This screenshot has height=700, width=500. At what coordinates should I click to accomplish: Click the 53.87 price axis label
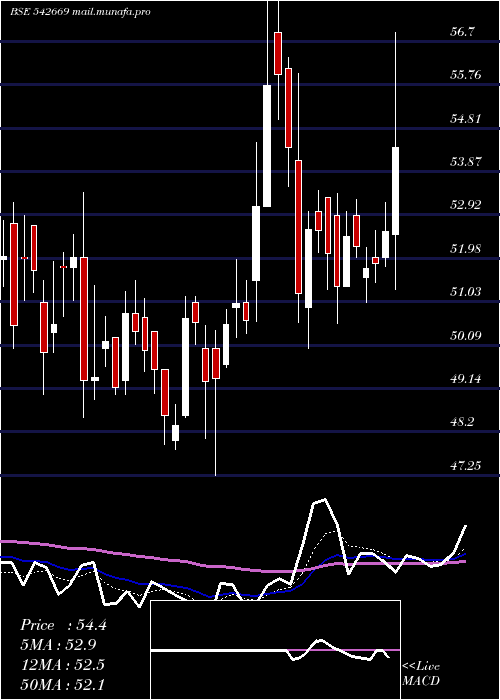pos(466,162)
